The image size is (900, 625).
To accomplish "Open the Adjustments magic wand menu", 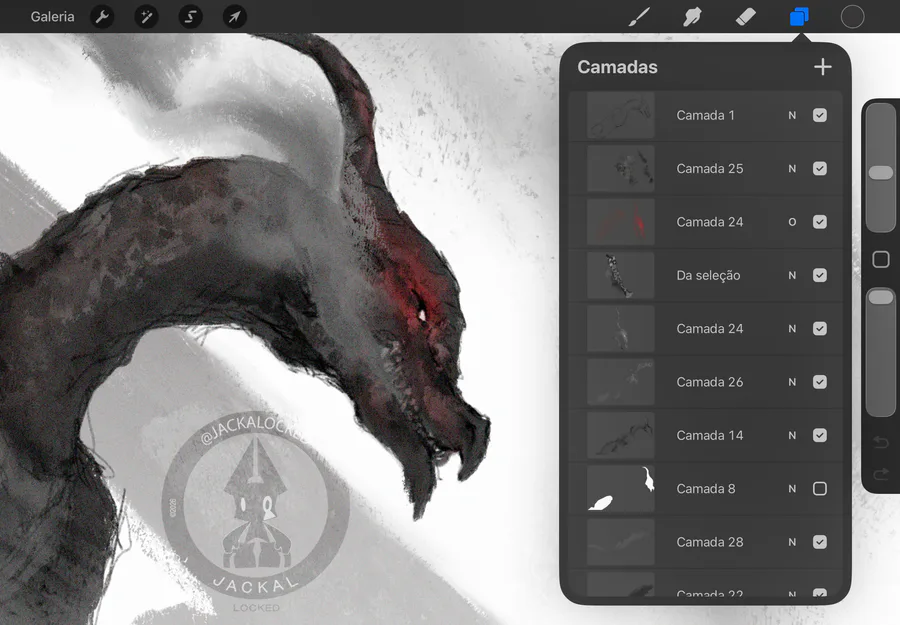I will tap(146, 17).
